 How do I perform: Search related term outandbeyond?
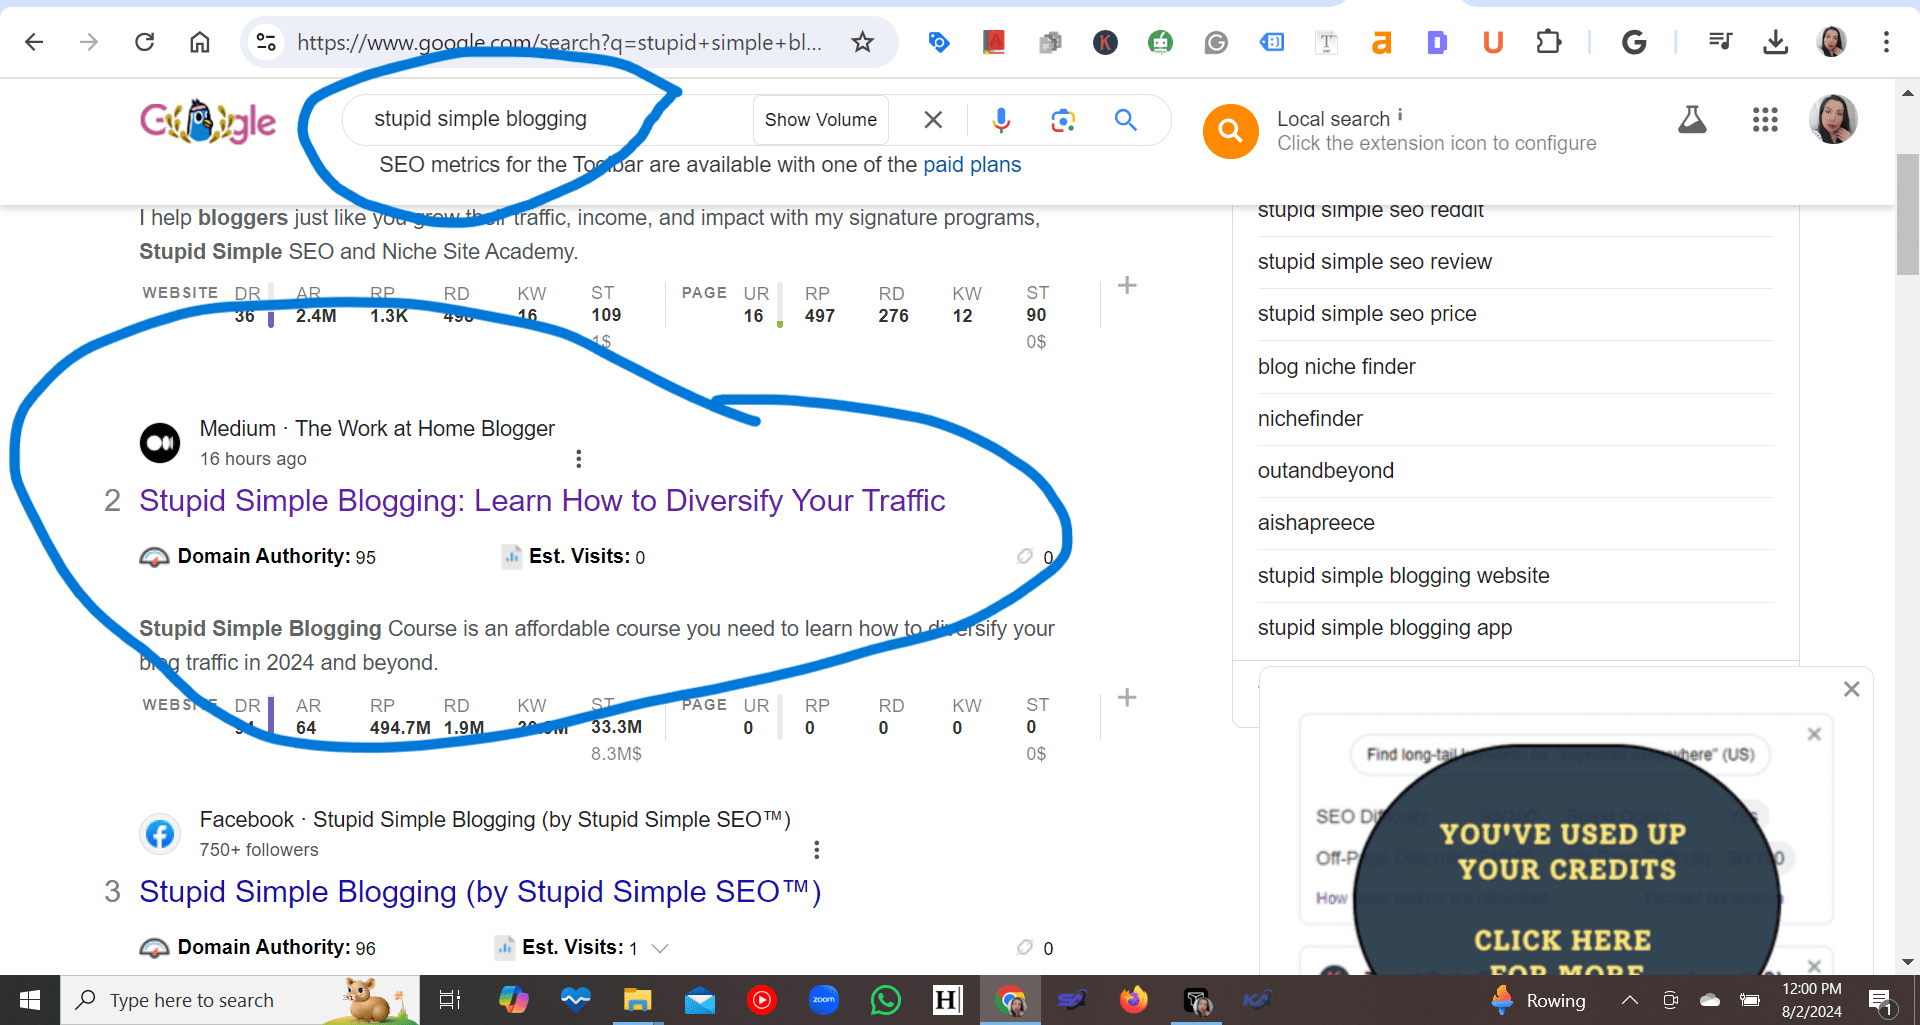[x=1325, y=471]
